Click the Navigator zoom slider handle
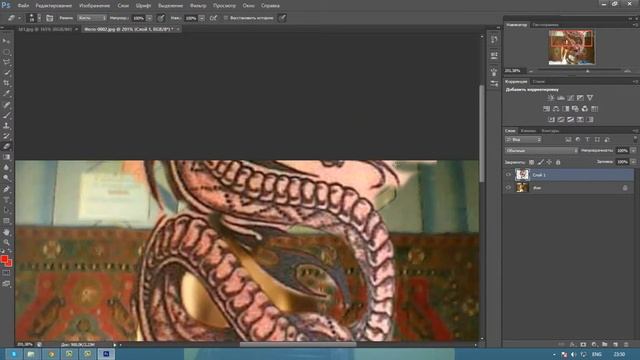Viewport: 640px width, 360px height. pos(587,71)
